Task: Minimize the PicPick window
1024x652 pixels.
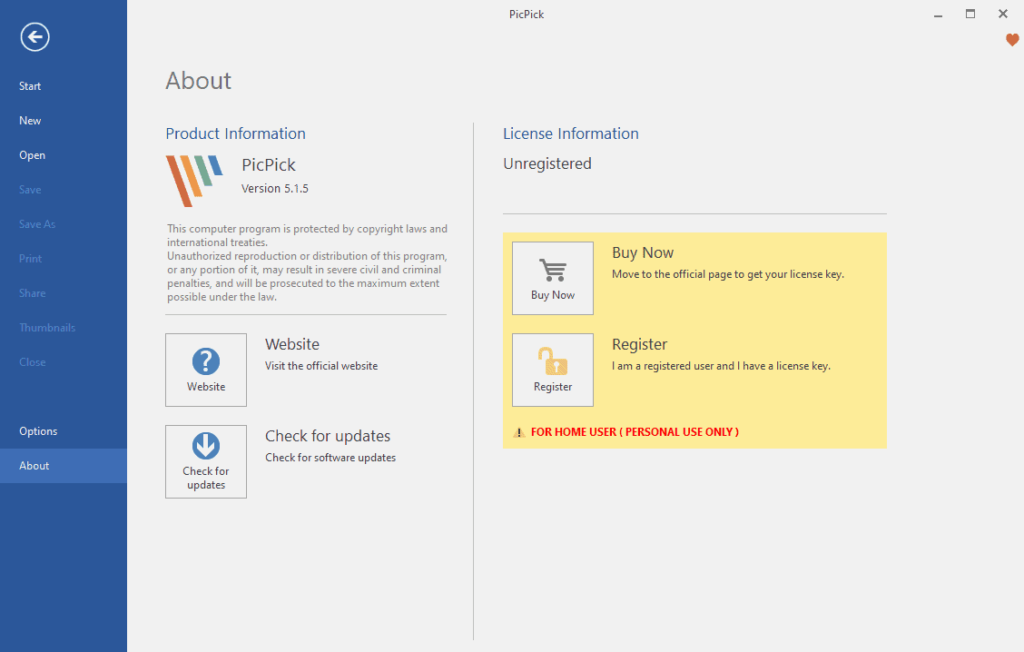Action: click(938, 14)
